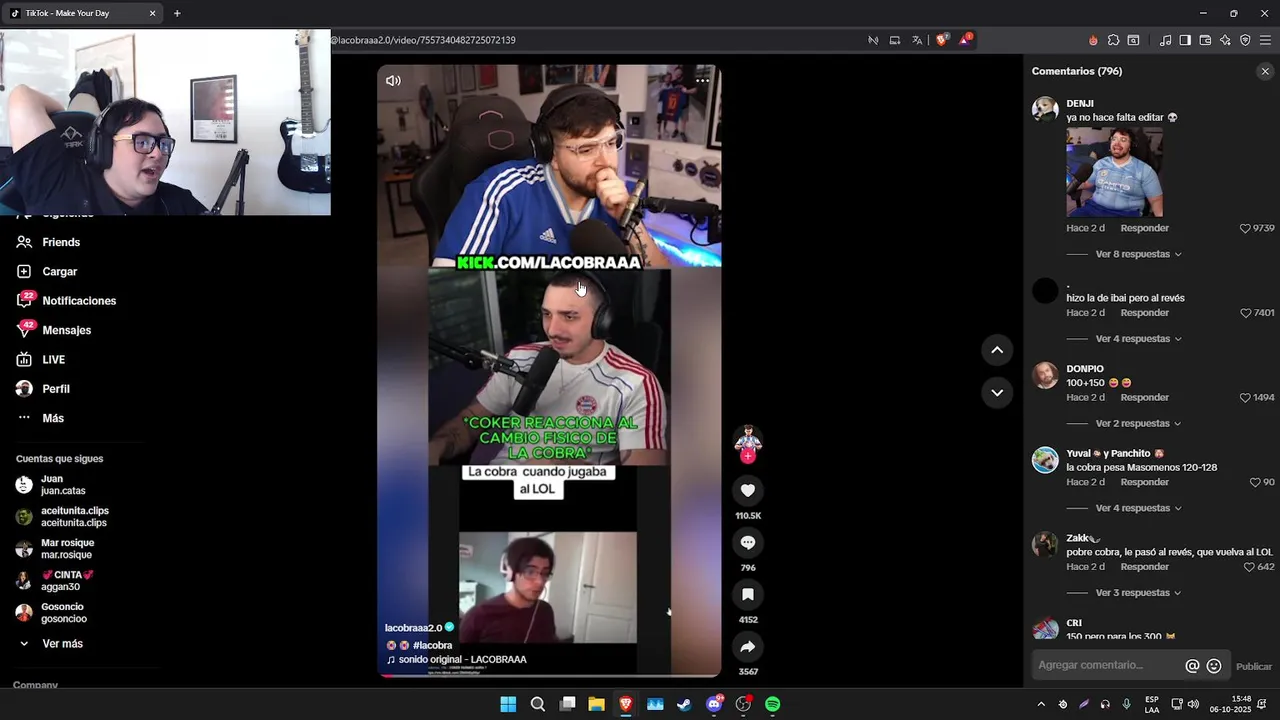The image size is (1280, 720).
Task: Expand 'Ver 8 respuestas' under DENJI
Action: click(x=1138, y=254)
